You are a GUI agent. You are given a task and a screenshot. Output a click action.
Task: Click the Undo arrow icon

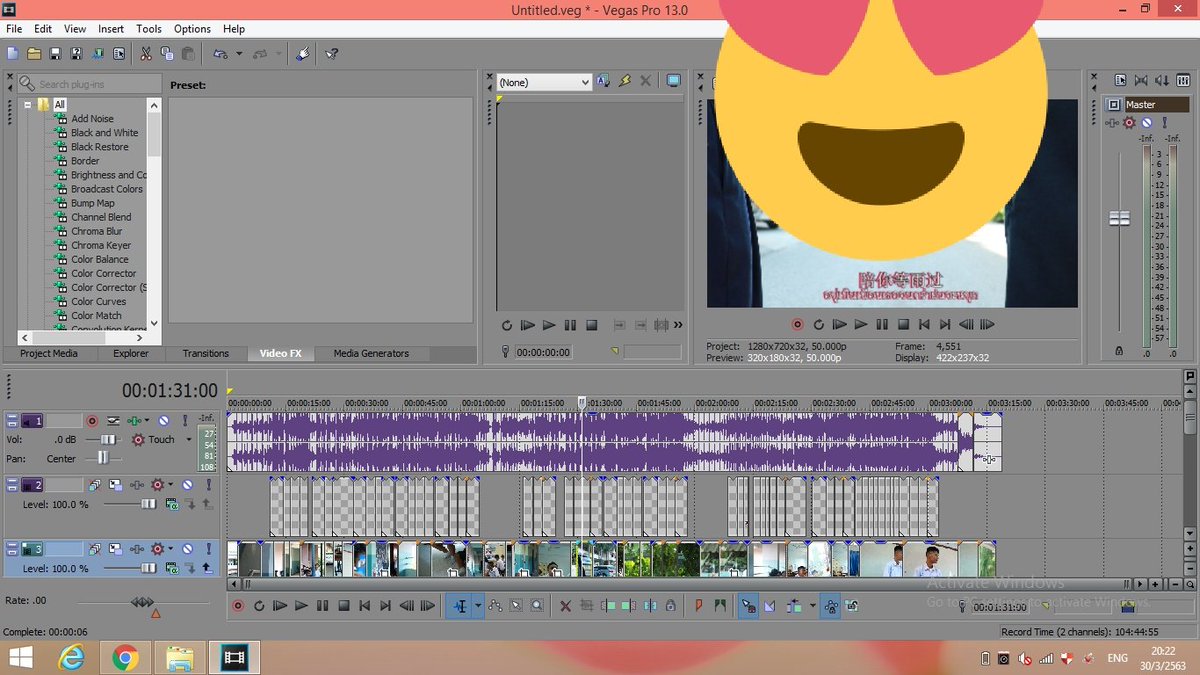pyautogui.click(x=220, y=54)
